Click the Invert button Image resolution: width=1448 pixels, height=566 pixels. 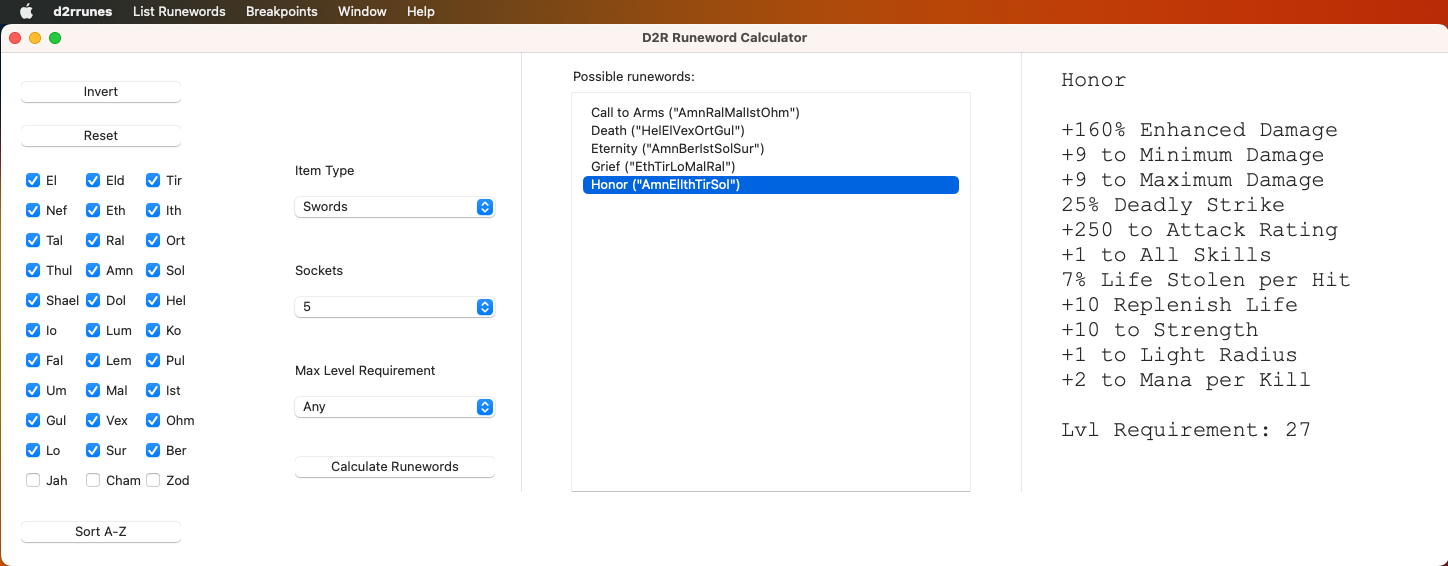(101, 92)
